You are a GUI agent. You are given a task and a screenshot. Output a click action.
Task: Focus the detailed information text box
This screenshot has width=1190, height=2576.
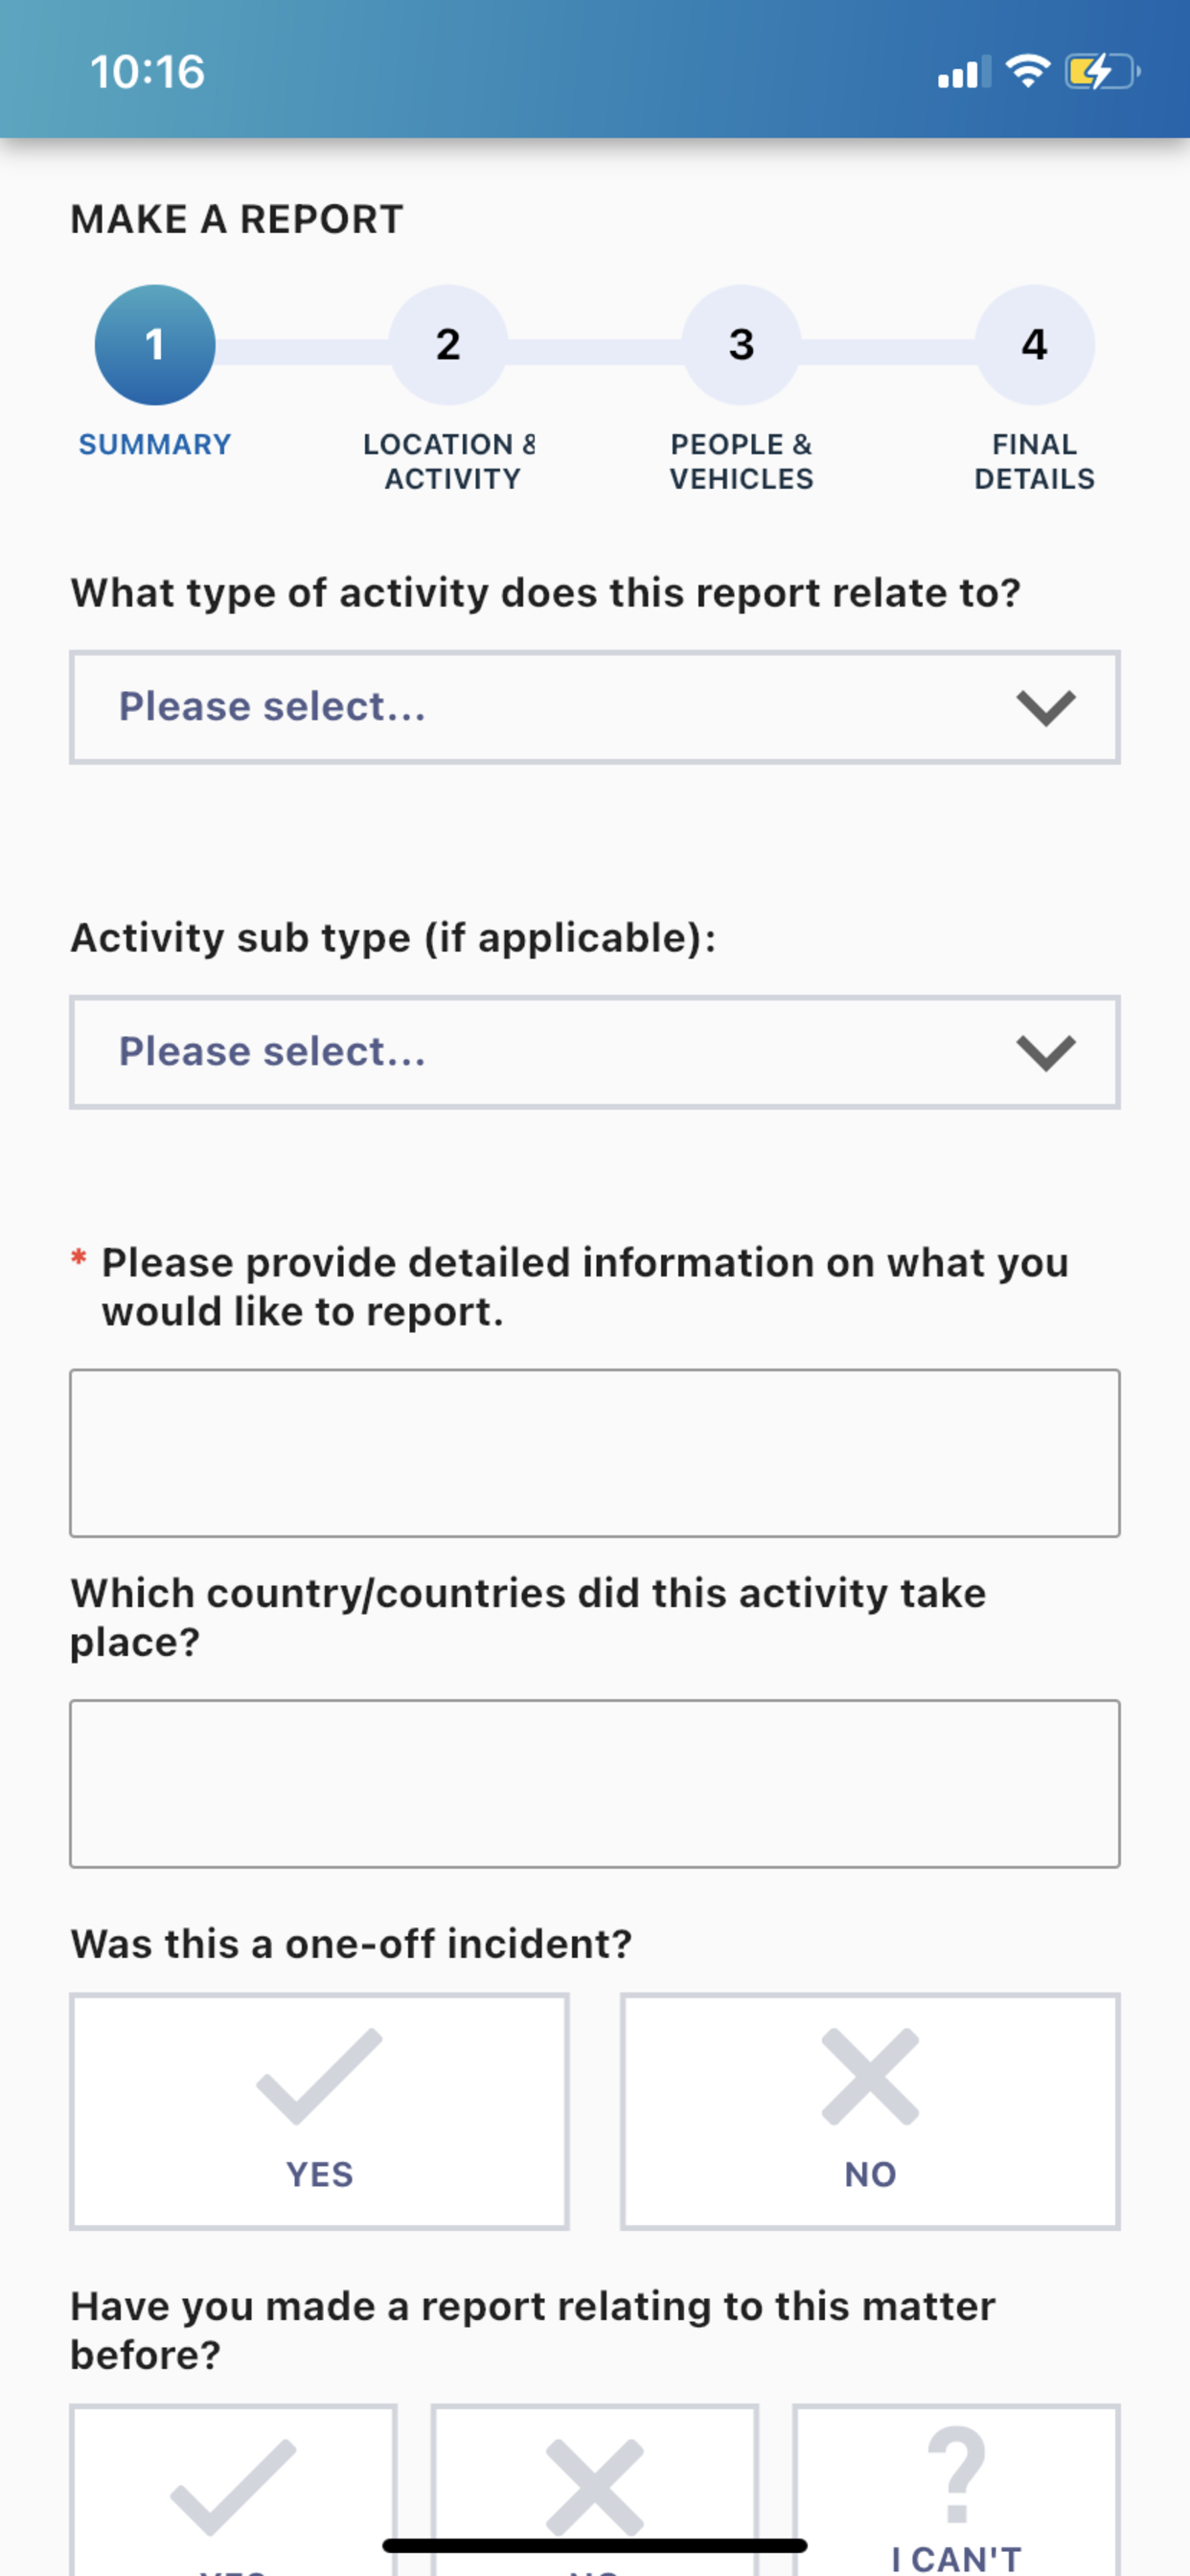point(595,1453)
